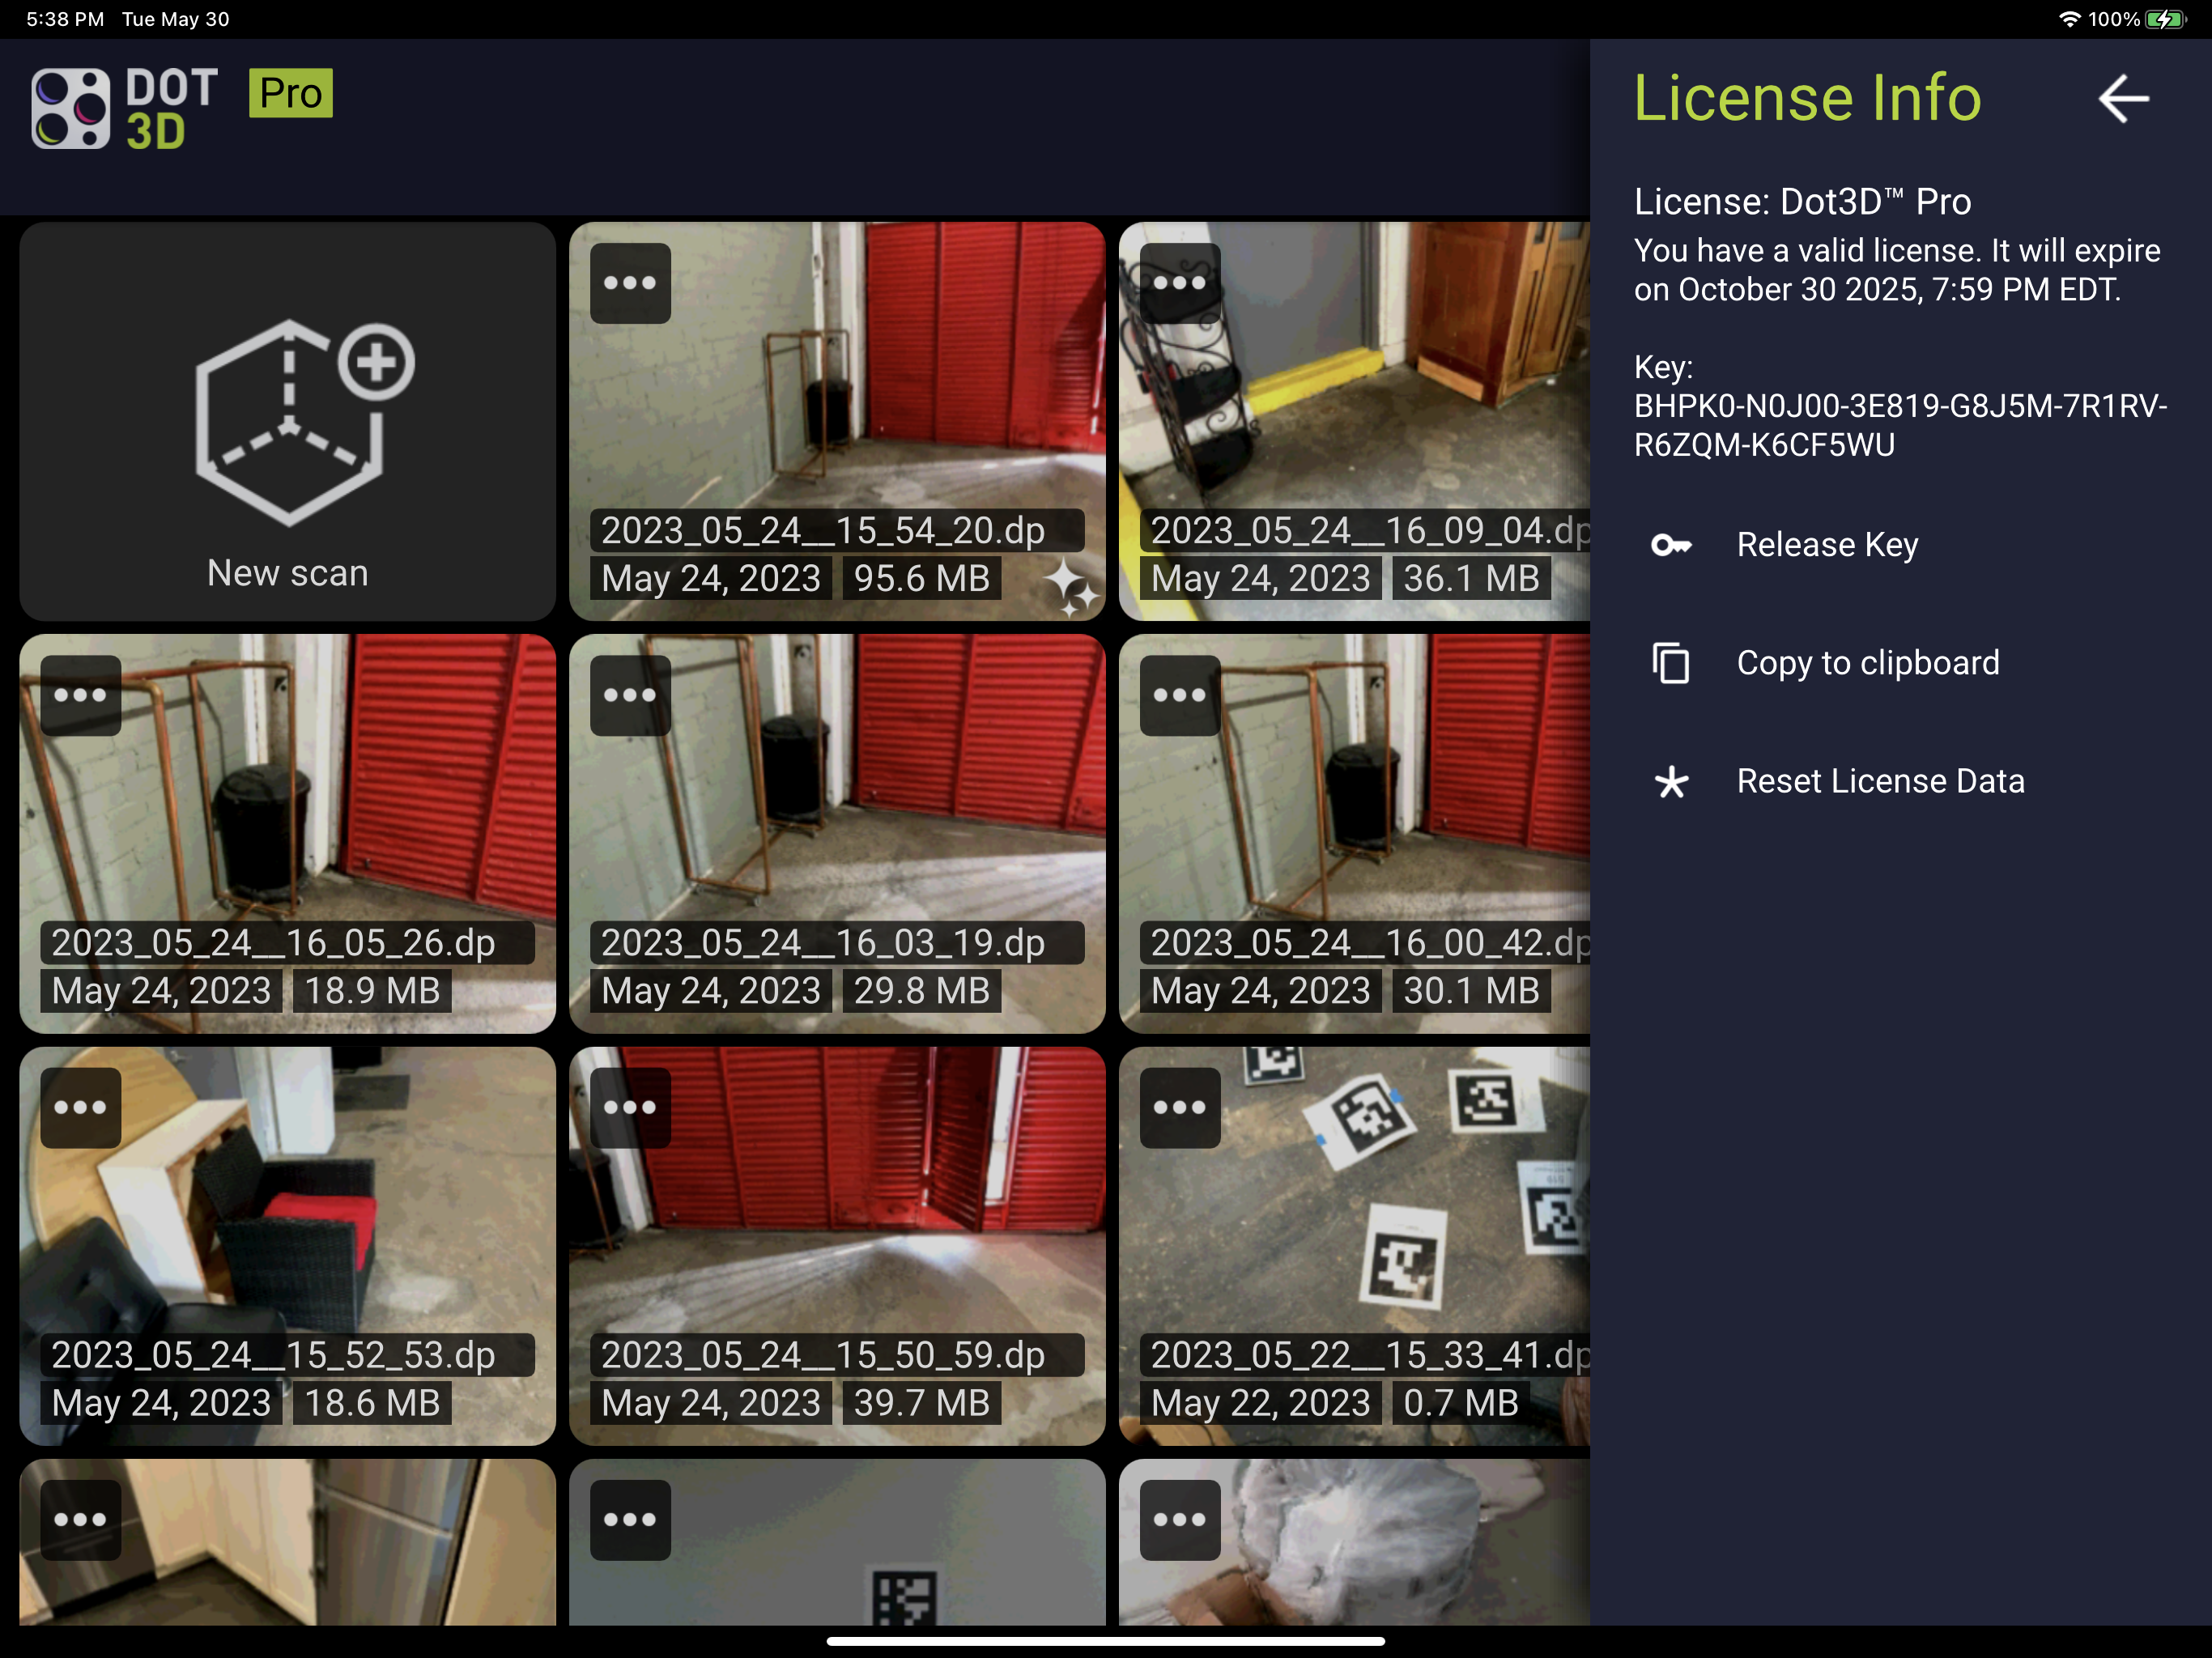The height and width of the screenshot is (1658, 2212).
Task: Click the Reset License Data asterisk icon
Action: coord(1670,782)
